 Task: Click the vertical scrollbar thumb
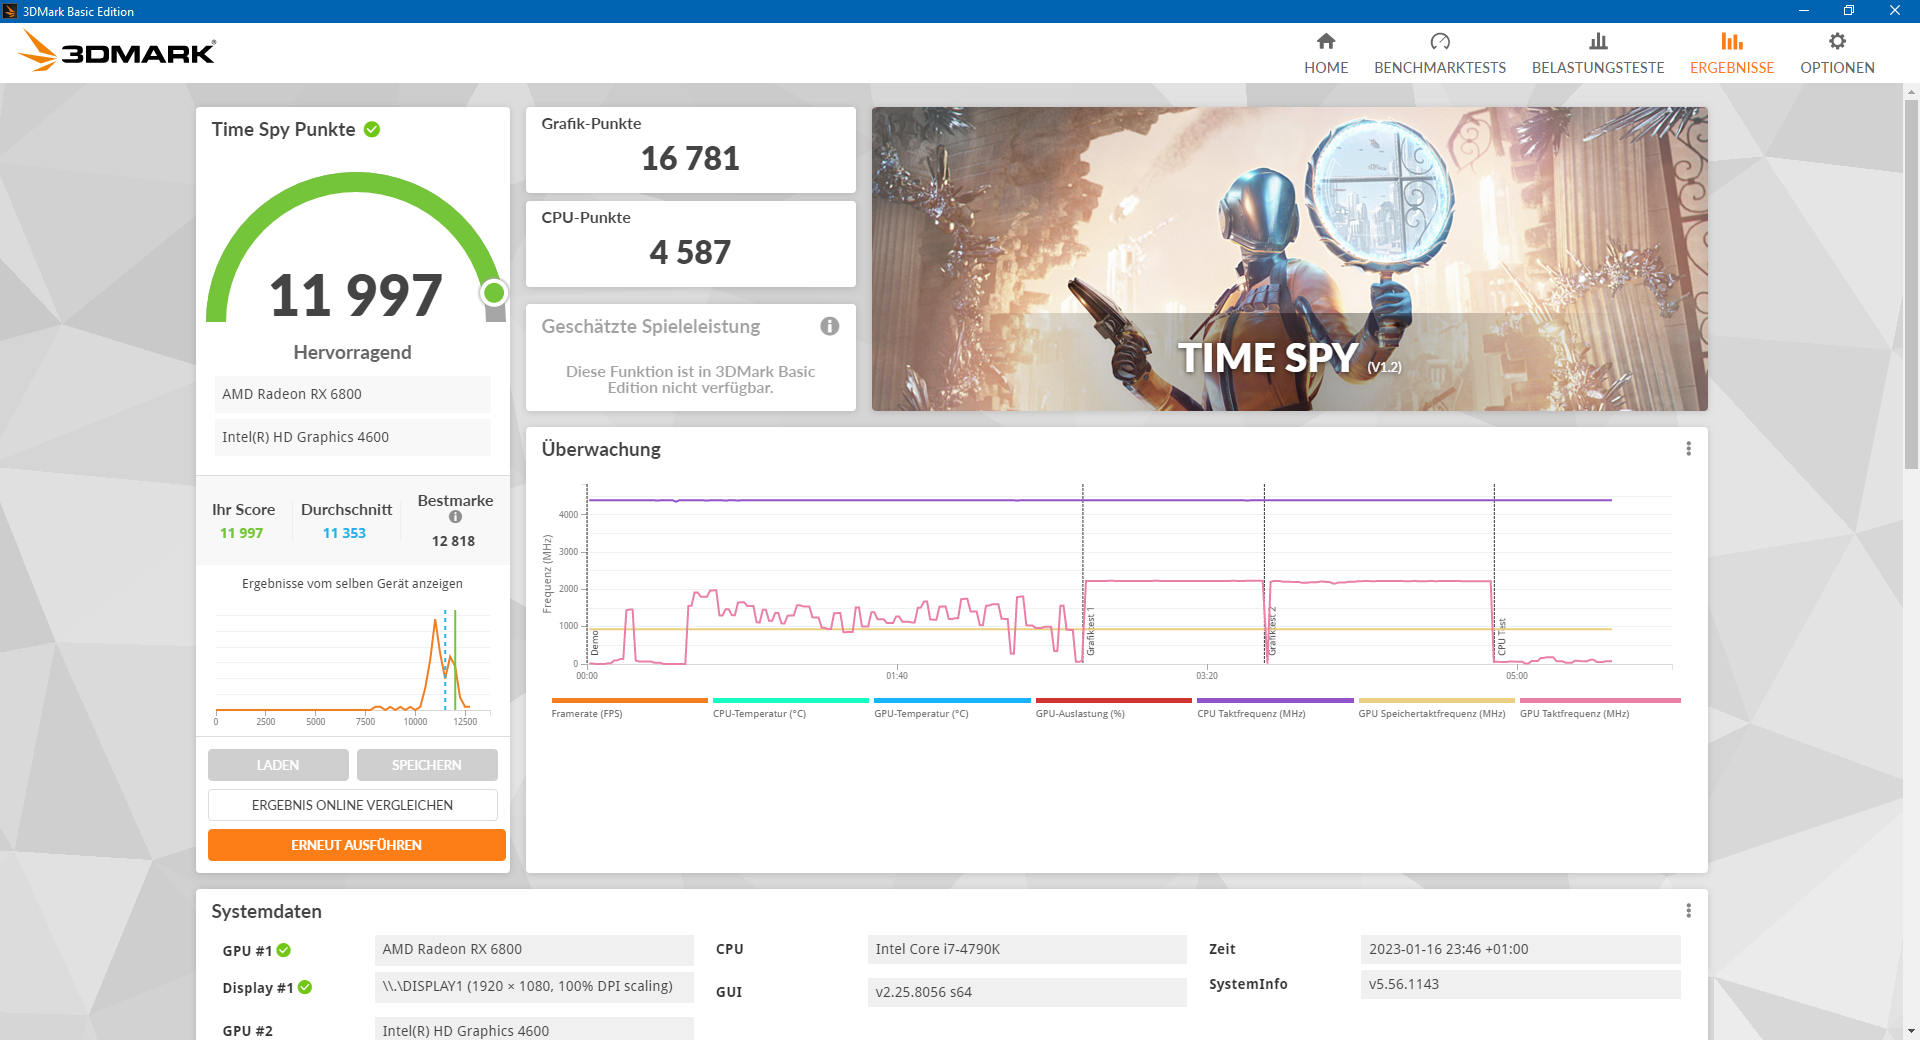pos(1911,282)
